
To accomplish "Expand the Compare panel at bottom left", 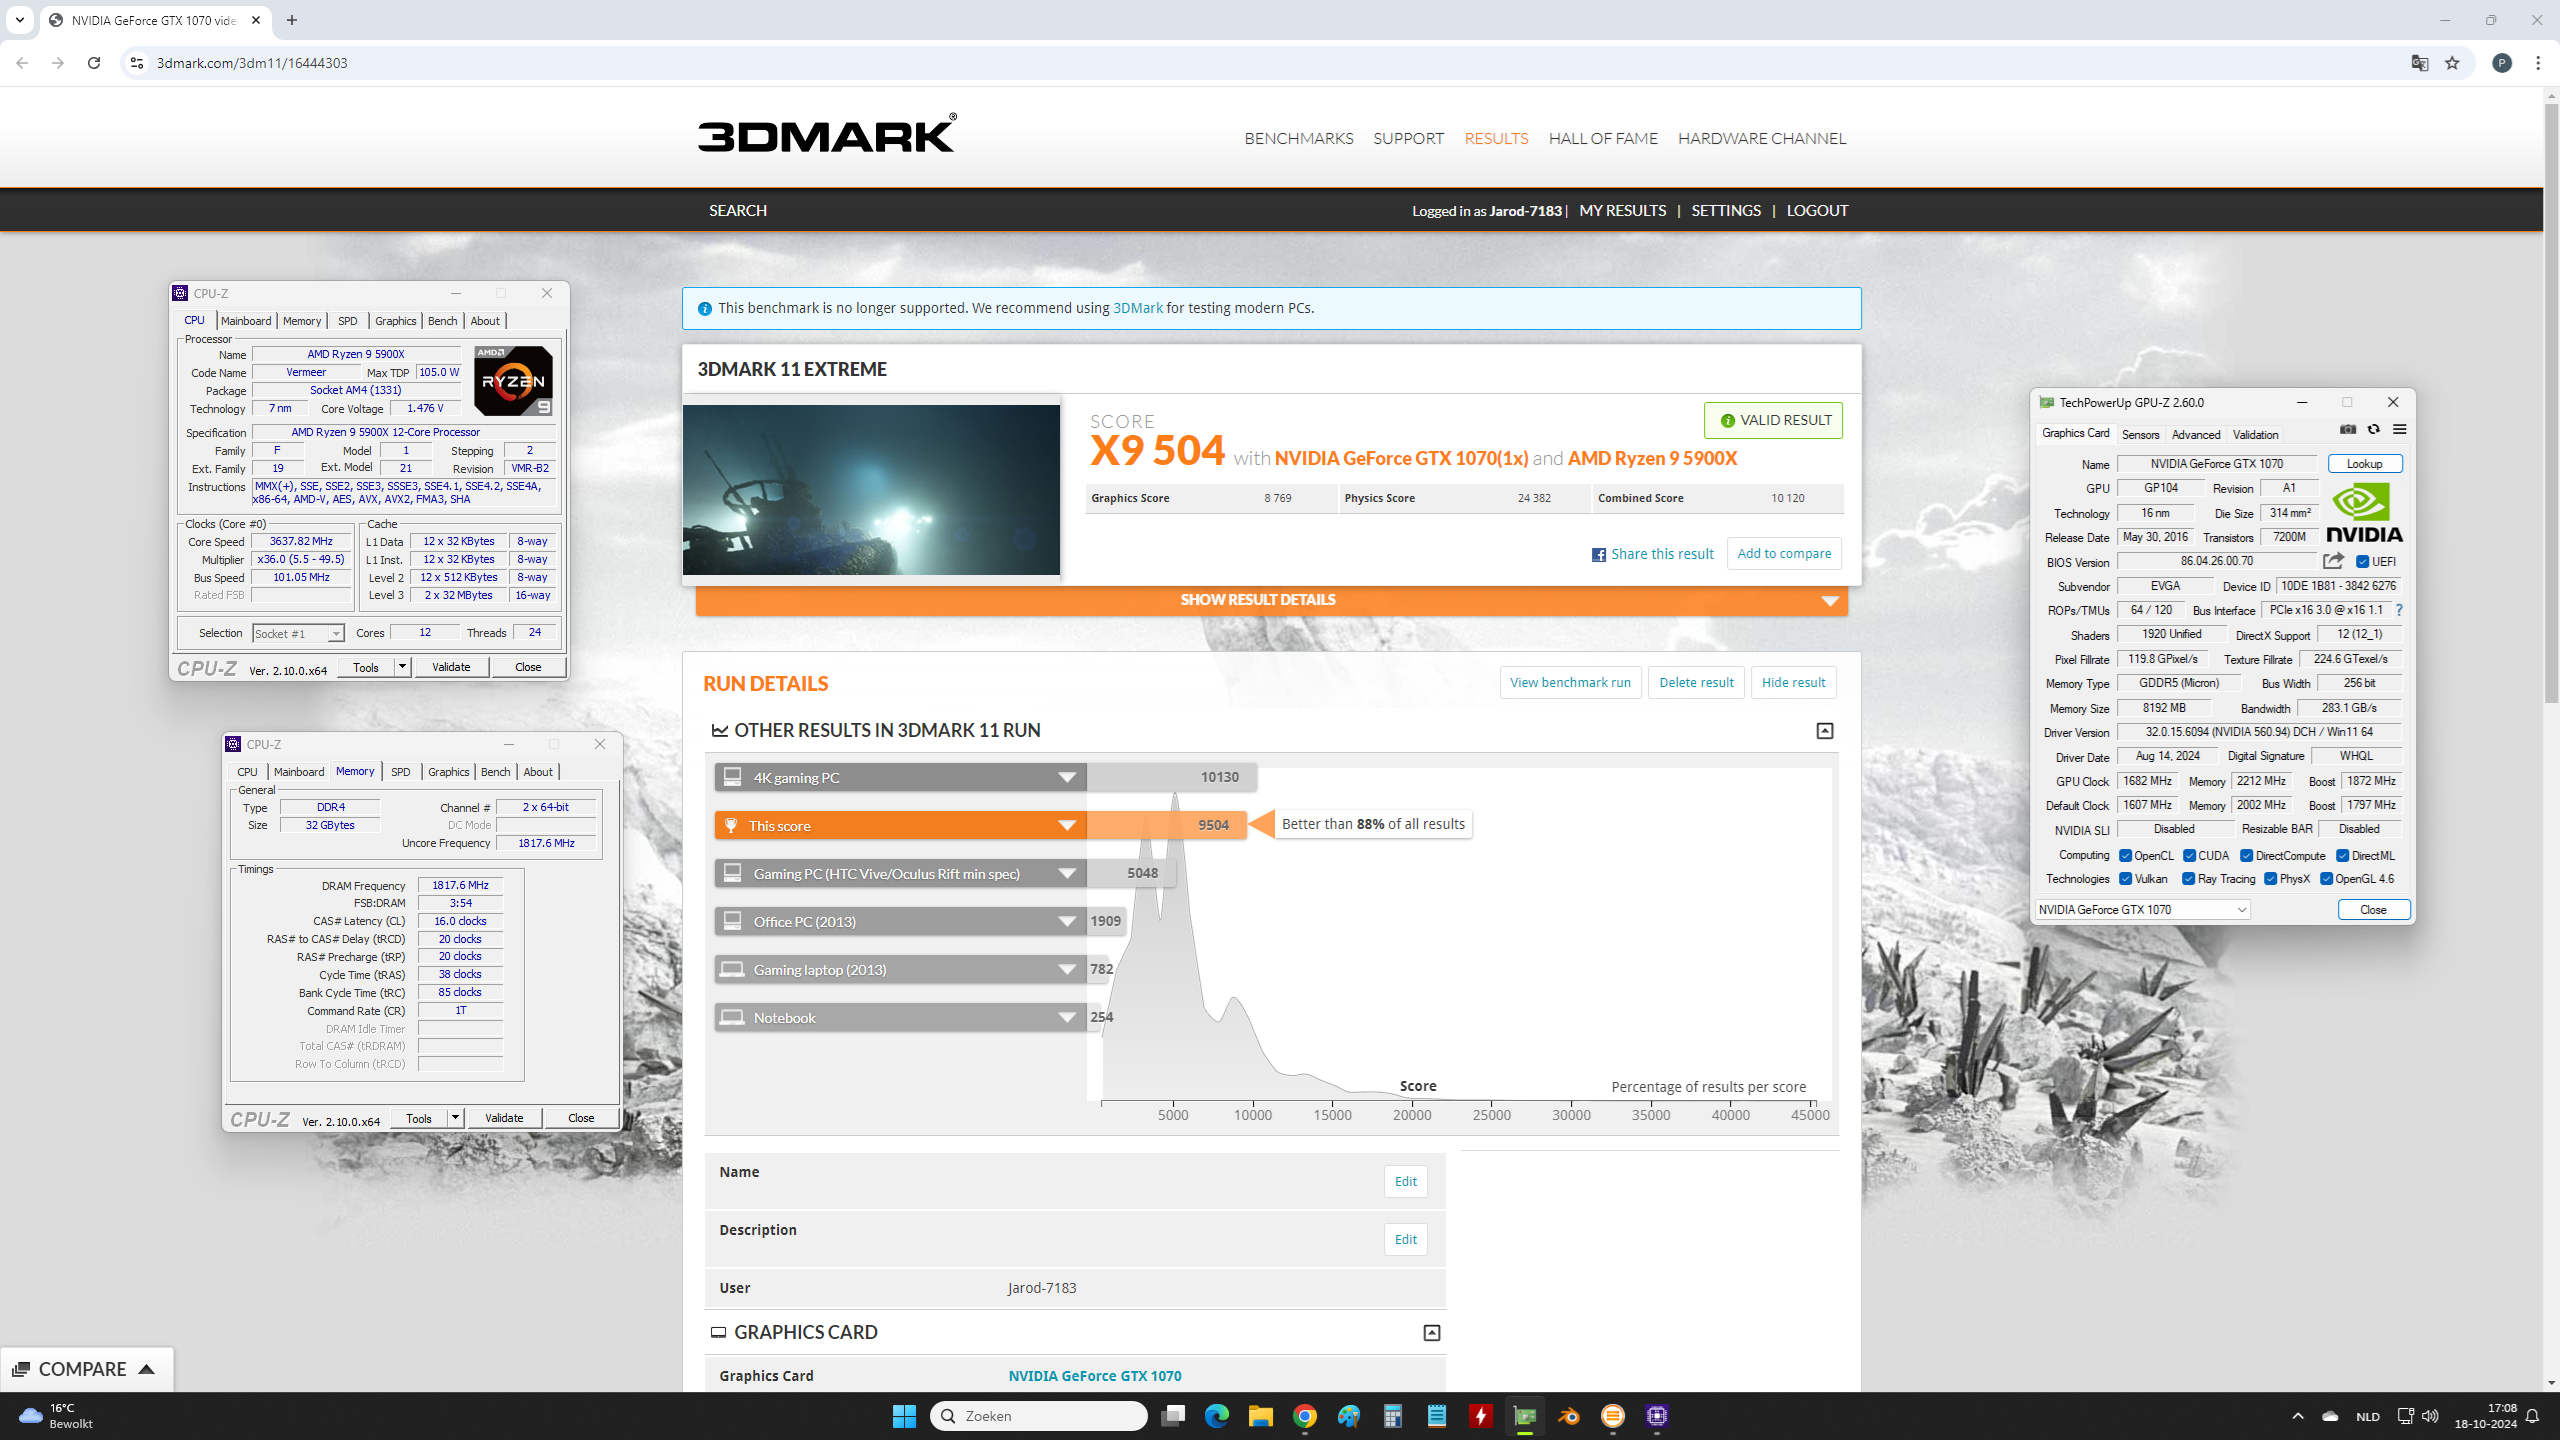I will [86, 1370].
